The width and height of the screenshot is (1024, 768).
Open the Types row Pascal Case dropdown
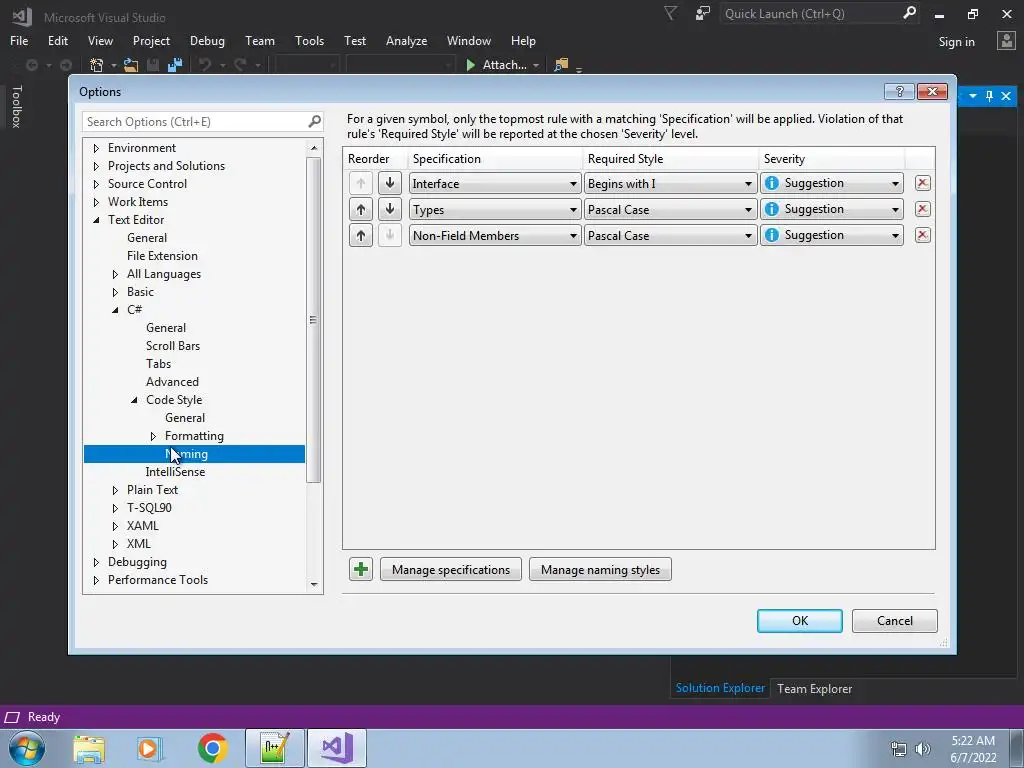670,210
